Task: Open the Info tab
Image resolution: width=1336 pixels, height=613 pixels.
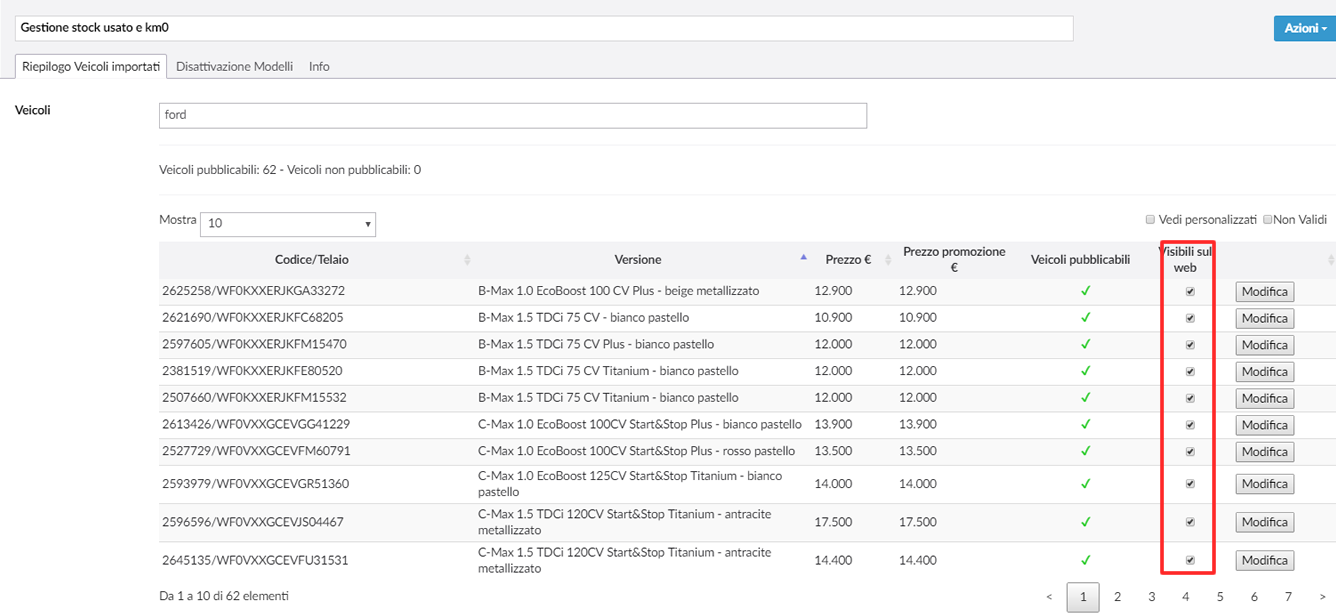Action: [319, 66]
